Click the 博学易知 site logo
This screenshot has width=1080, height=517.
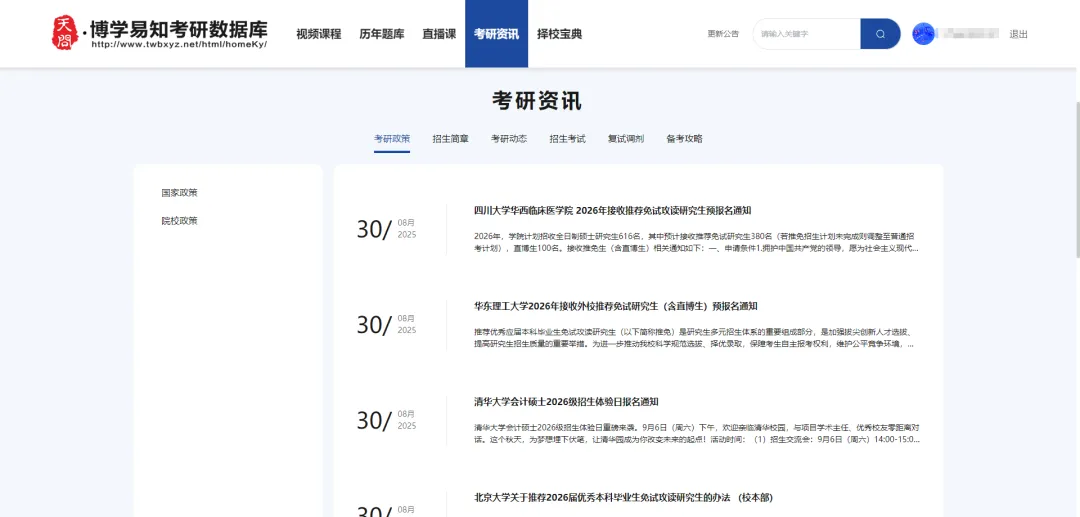[160, 33]
